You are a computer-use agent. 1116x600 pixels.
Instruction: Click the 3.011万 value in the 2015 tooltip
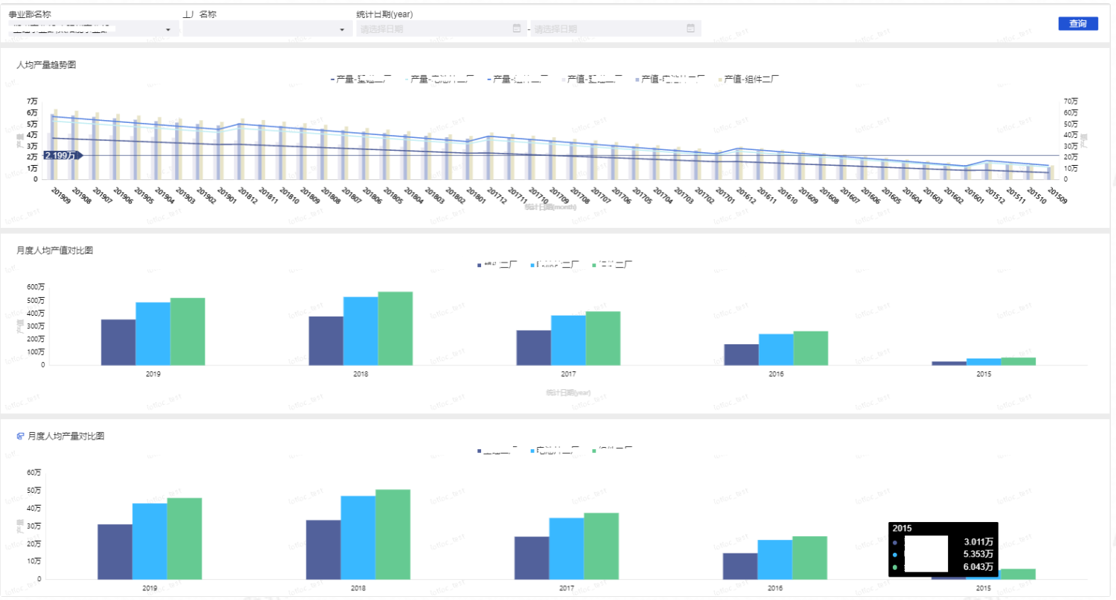(979, 542)
